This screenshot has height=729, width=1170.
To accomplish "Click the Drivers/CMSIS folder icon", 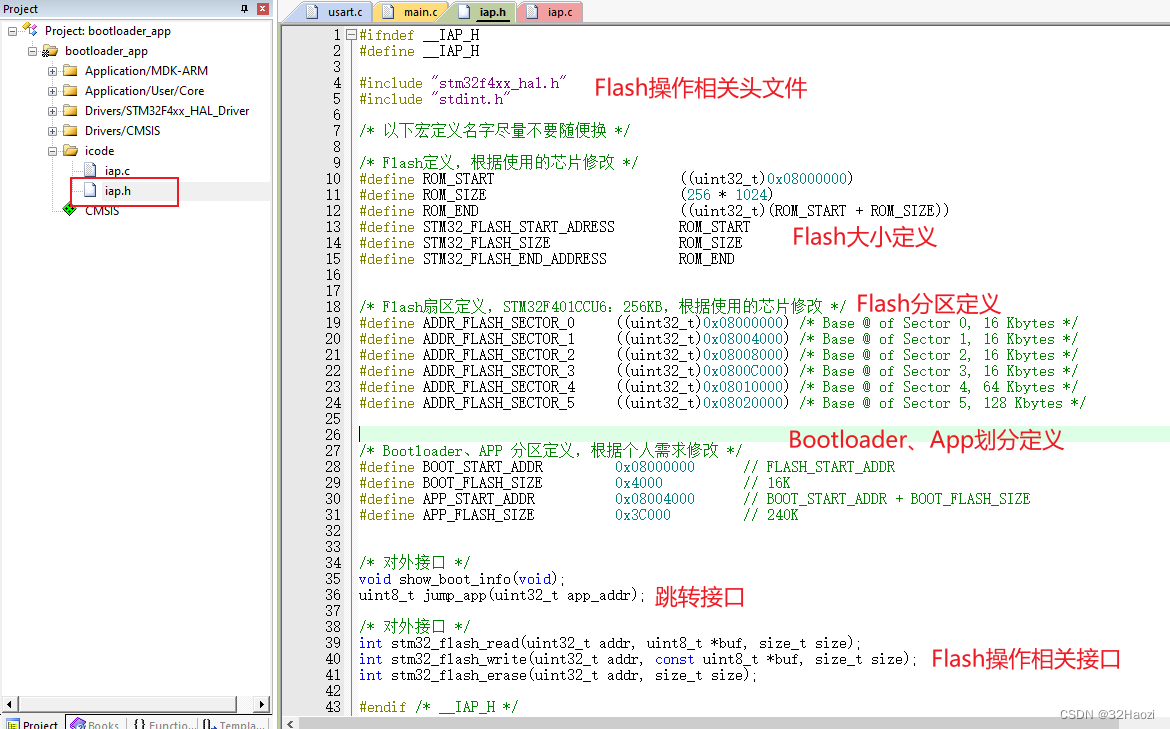I will click(x=70, y=131).
